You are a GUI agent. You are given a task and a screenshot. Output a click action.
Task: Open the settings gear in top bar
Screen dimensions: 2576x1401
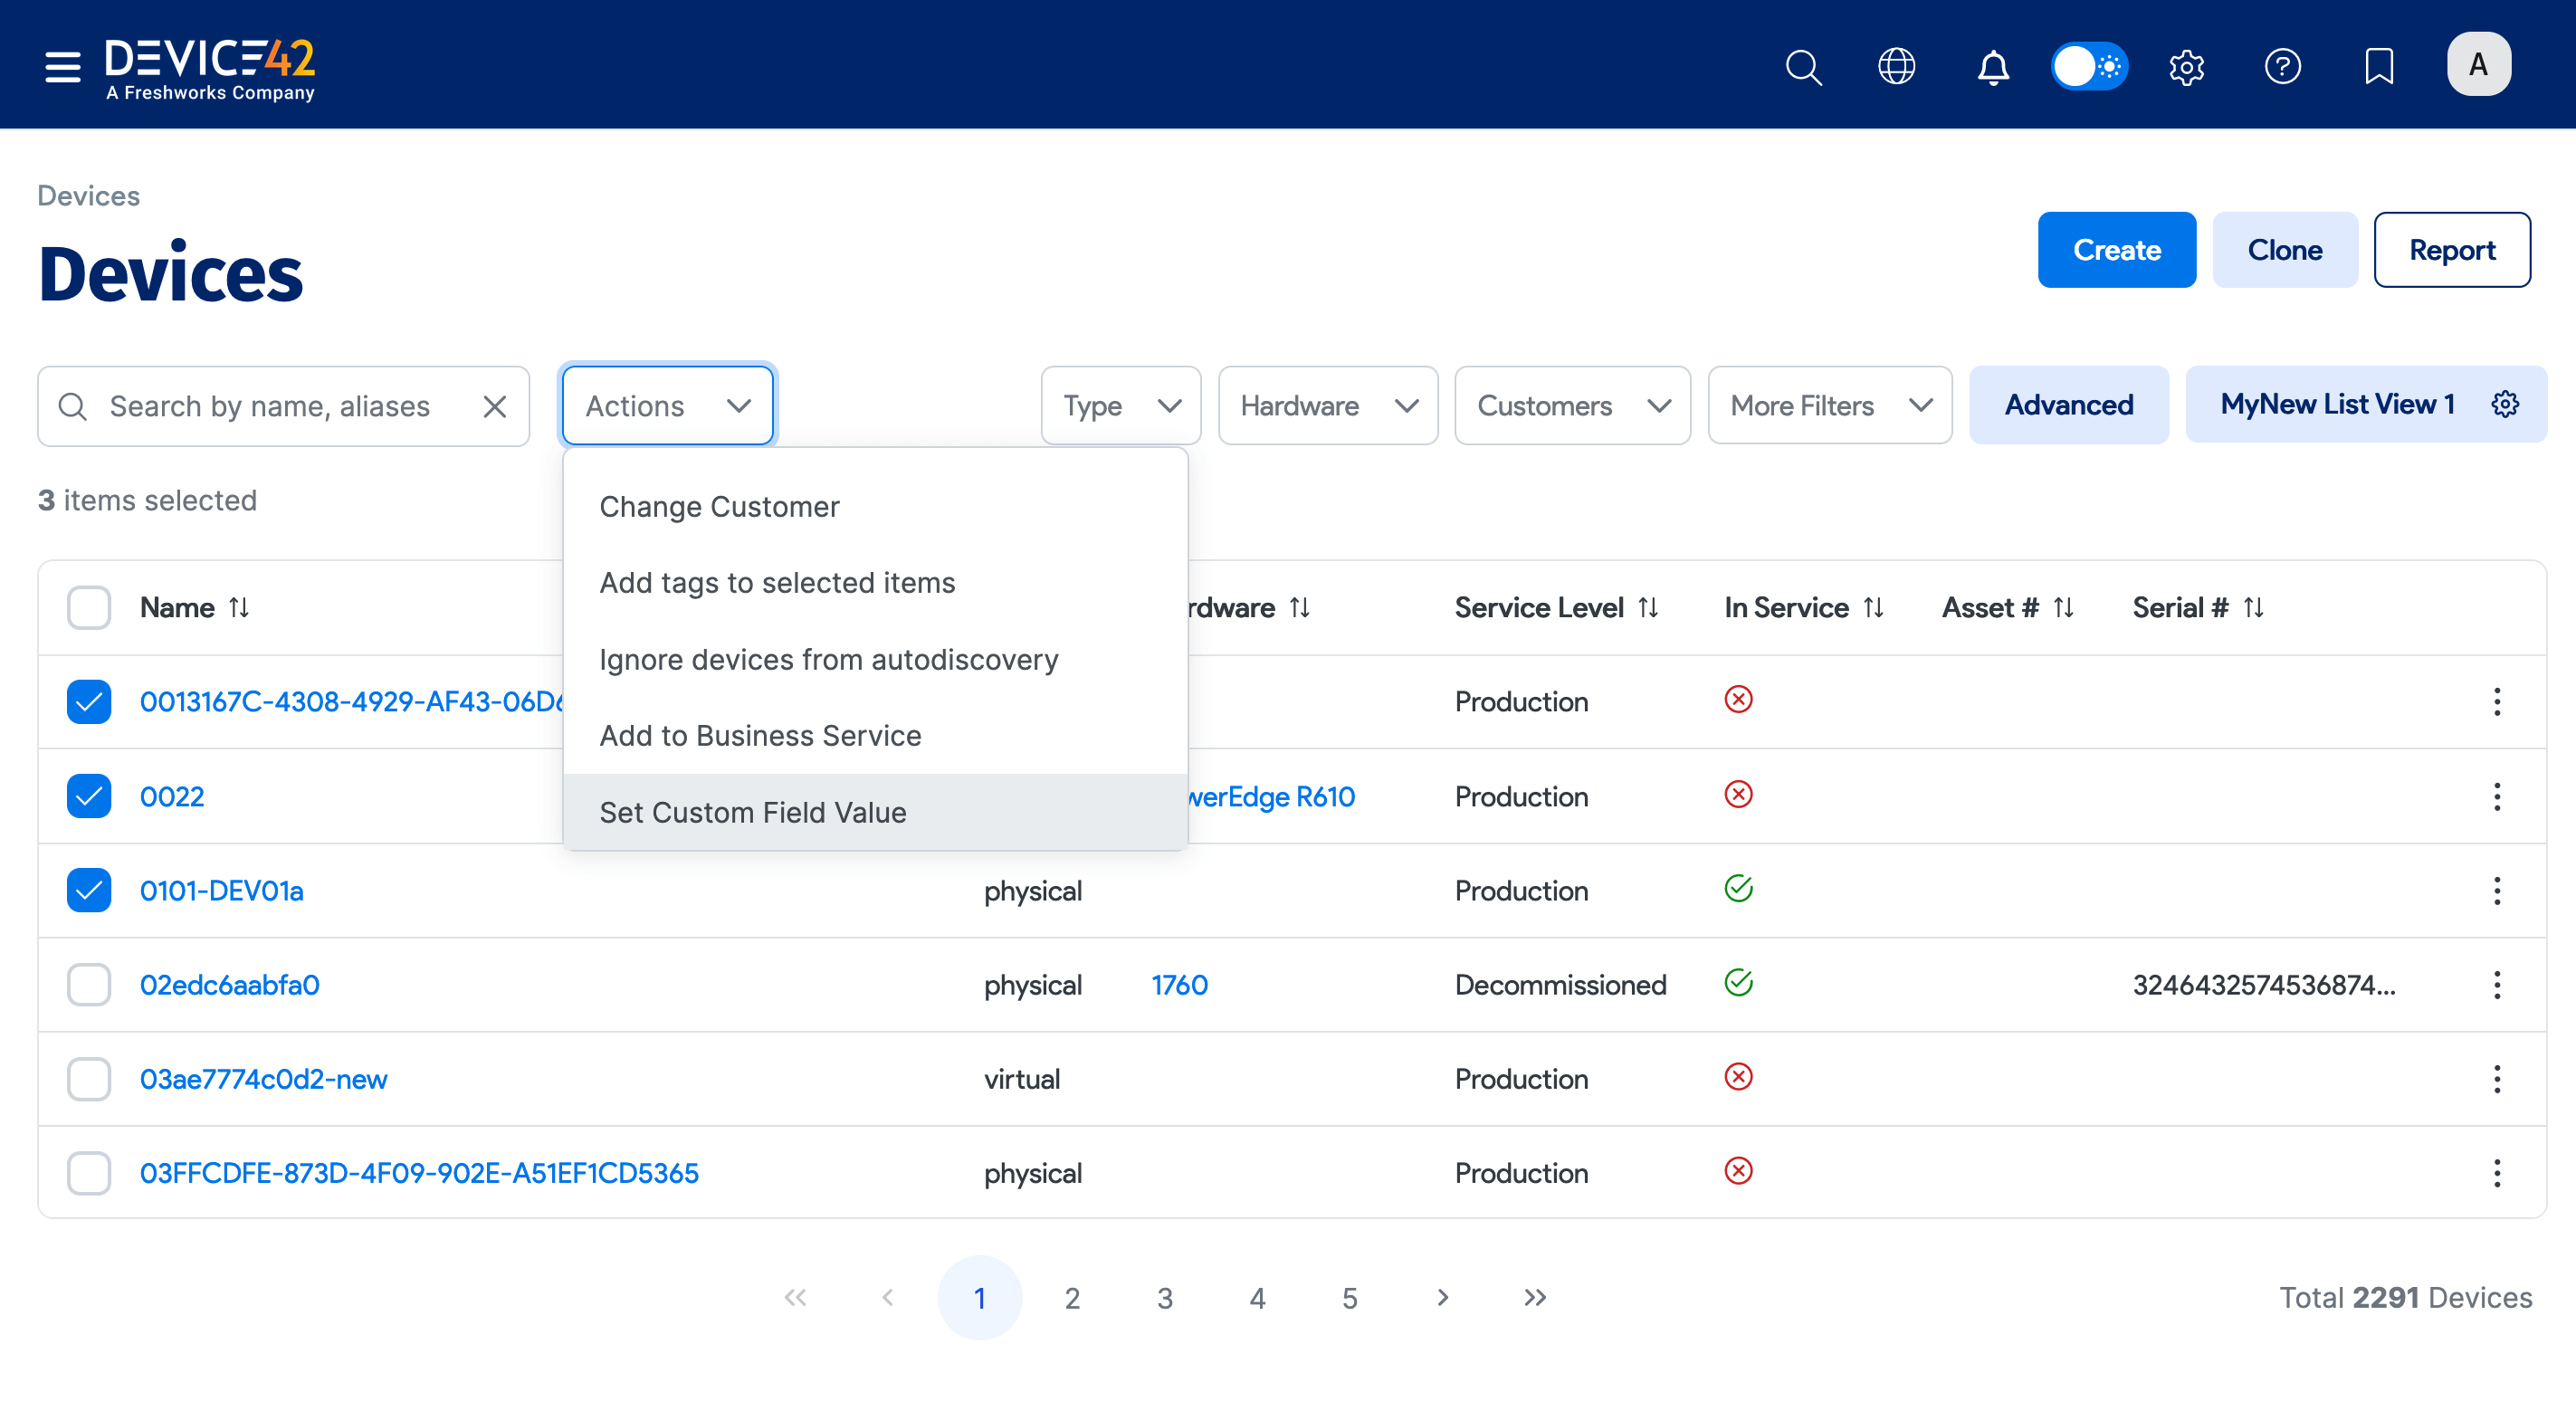(2186, 66)
